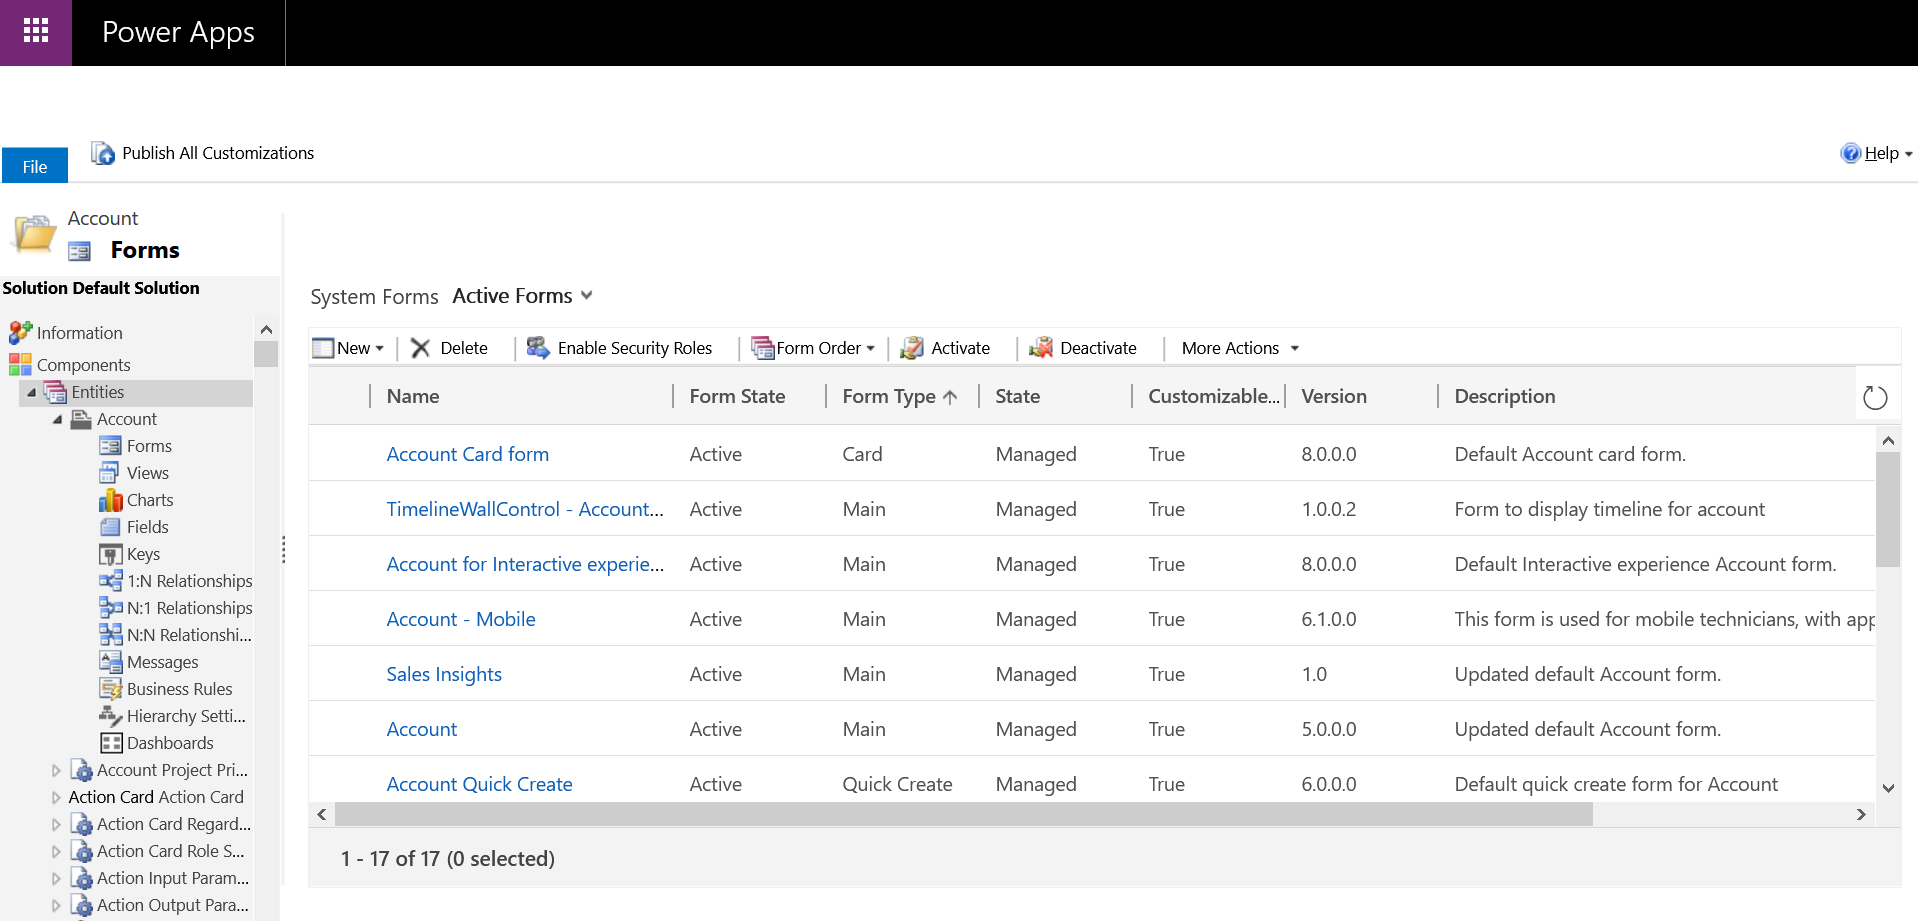Open the Sales Insights form link

tap(444, 674)
